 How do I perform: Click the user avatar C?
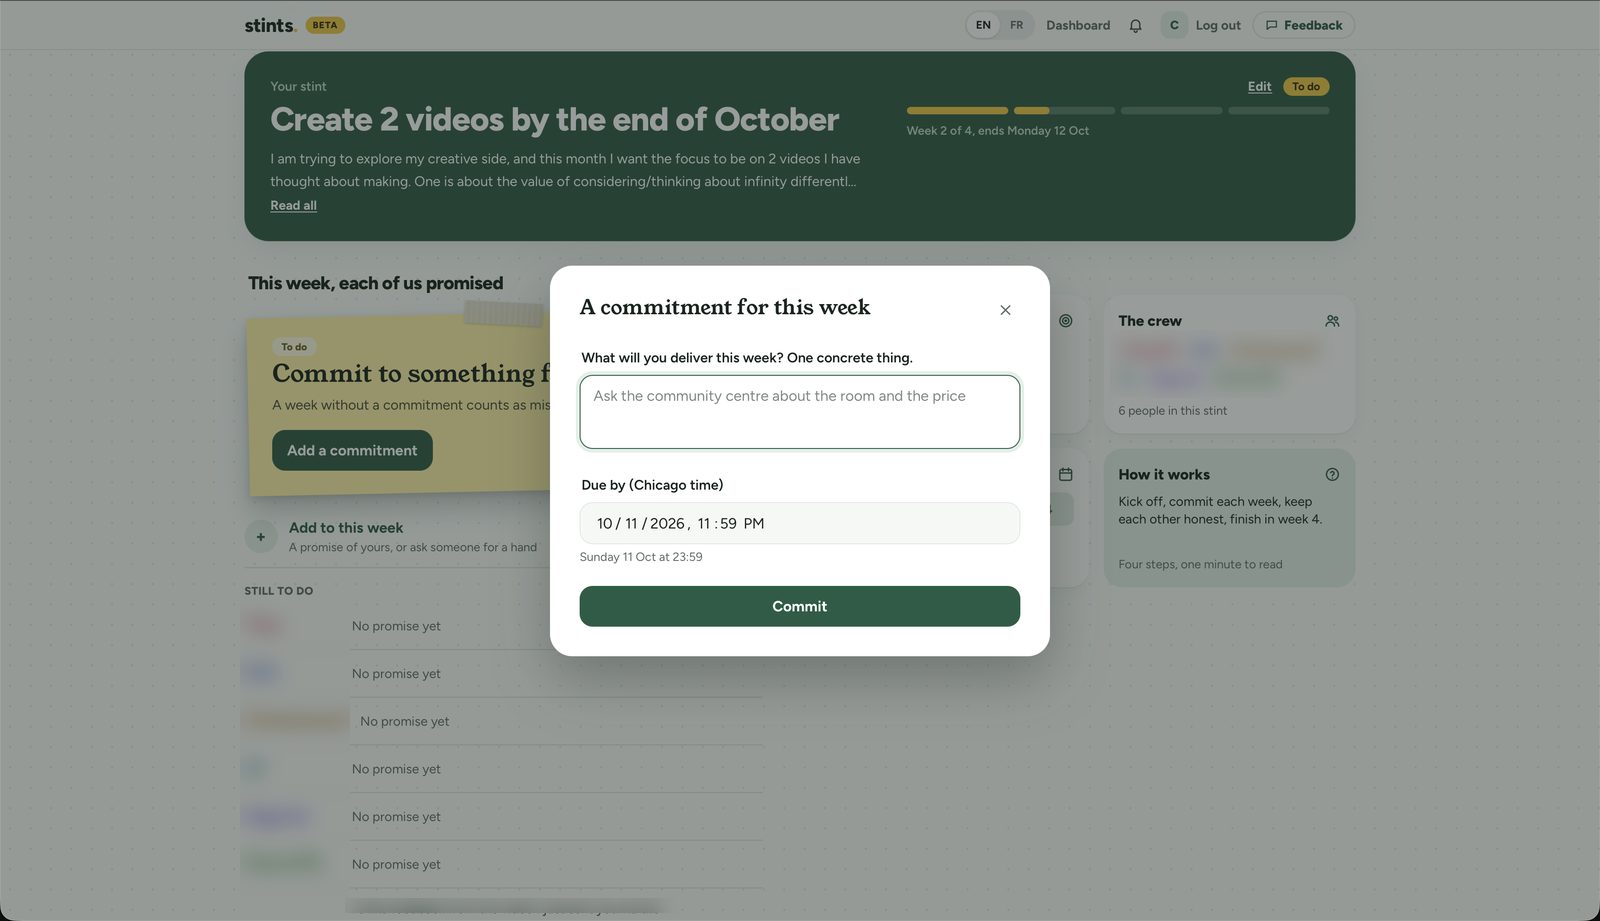[1174, 25]
